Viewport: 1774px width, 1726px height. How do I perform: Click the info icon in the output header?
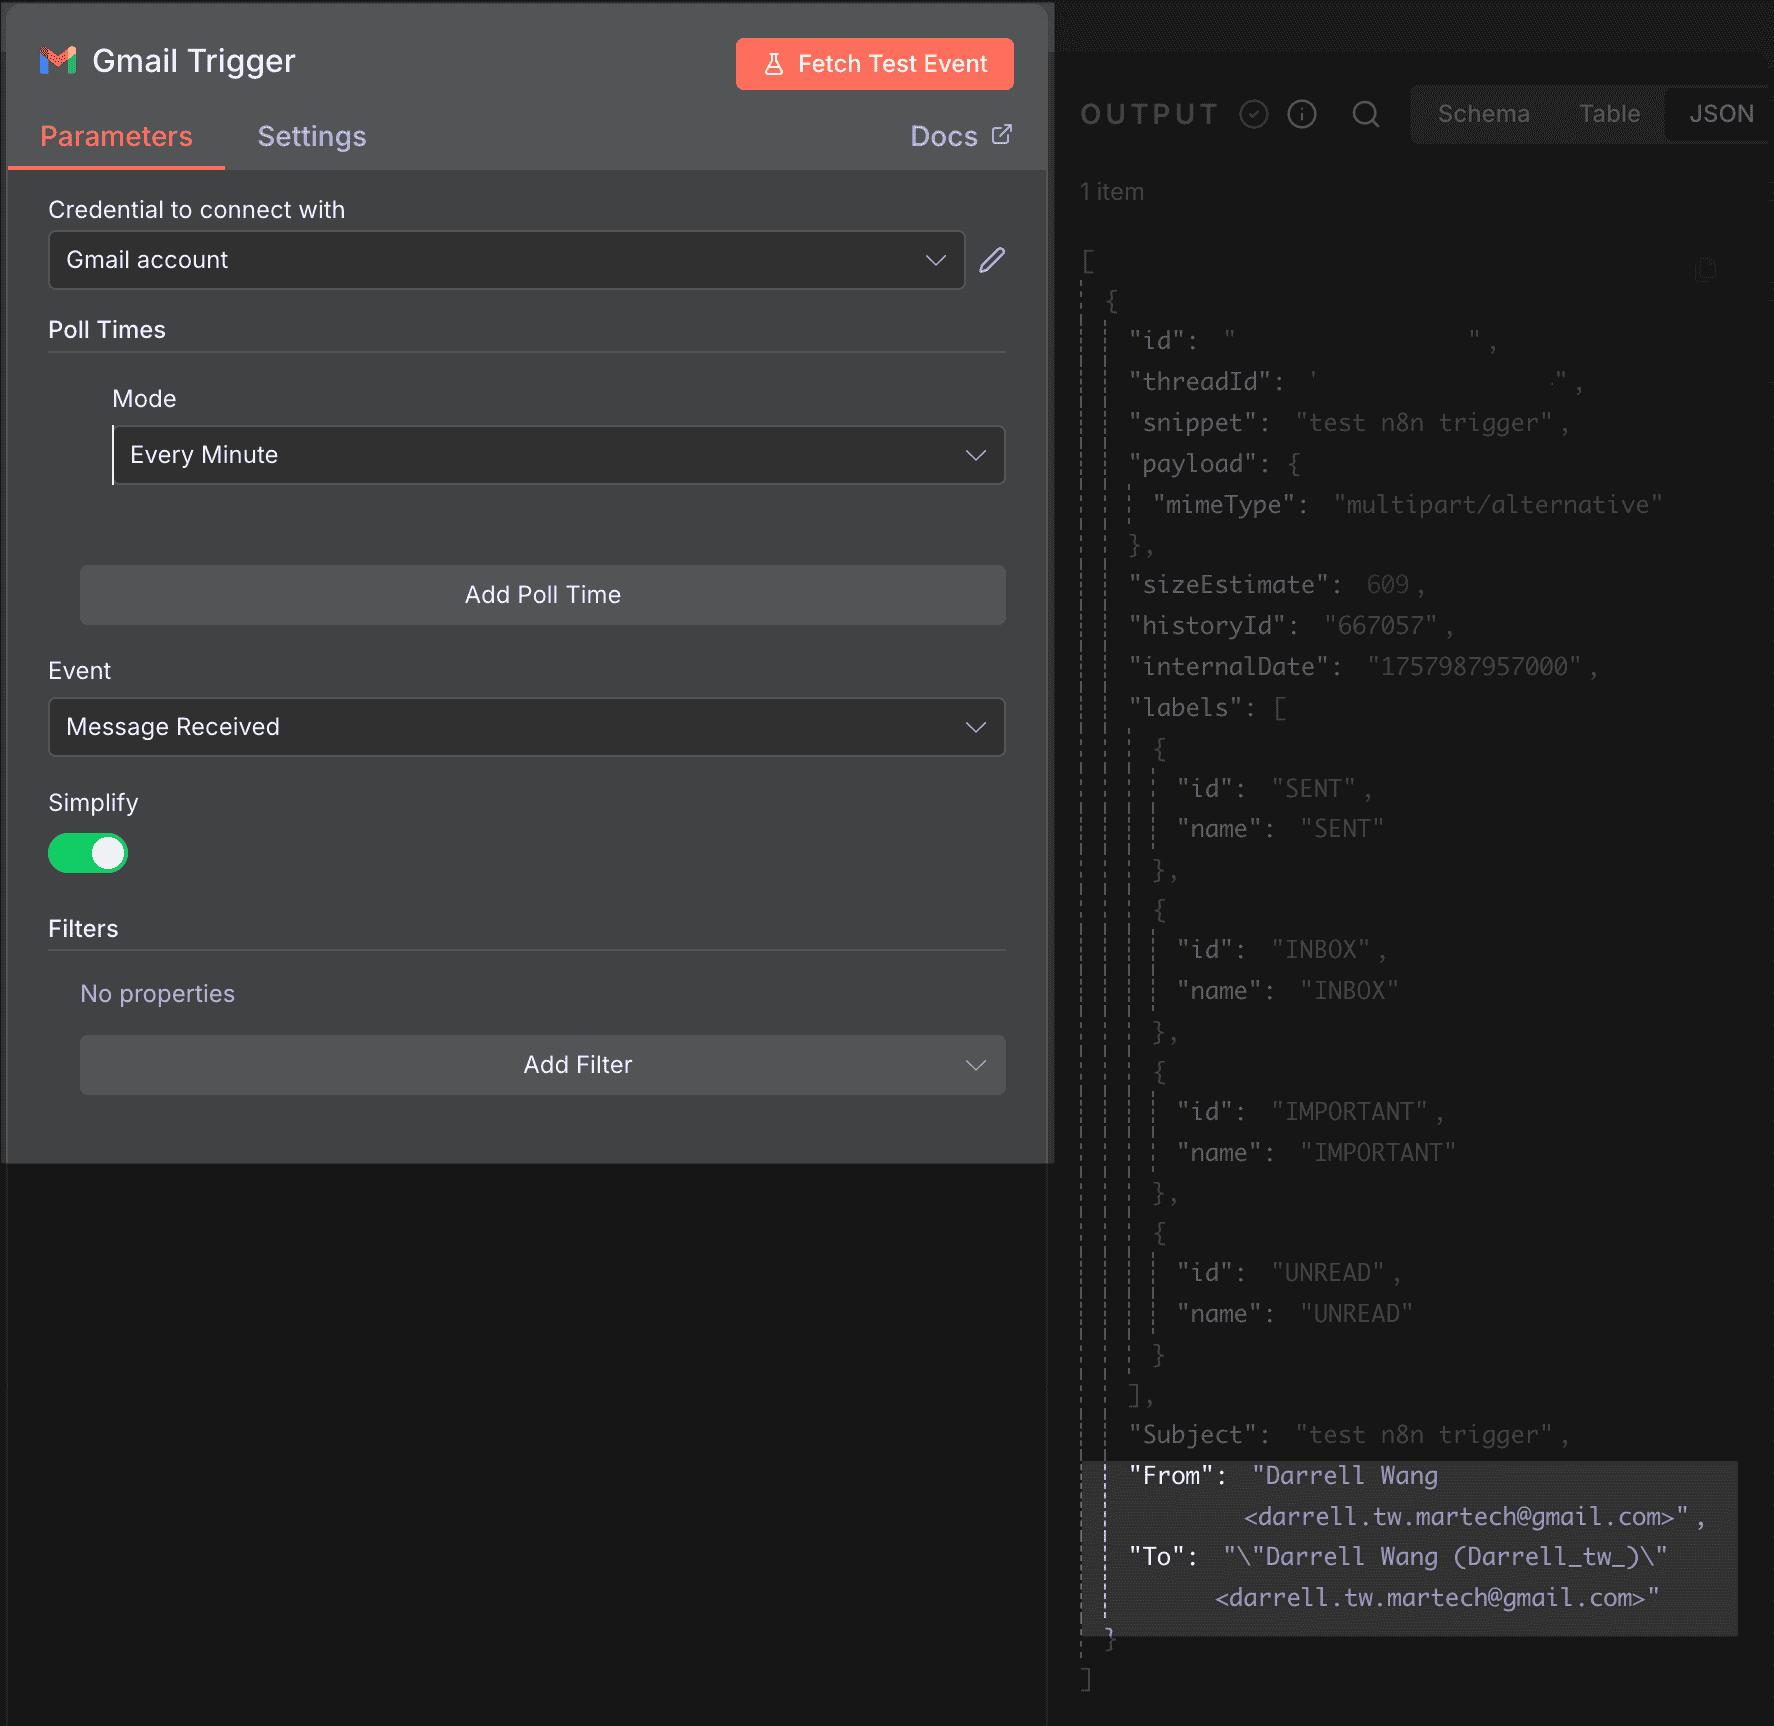pos(1302,114)
